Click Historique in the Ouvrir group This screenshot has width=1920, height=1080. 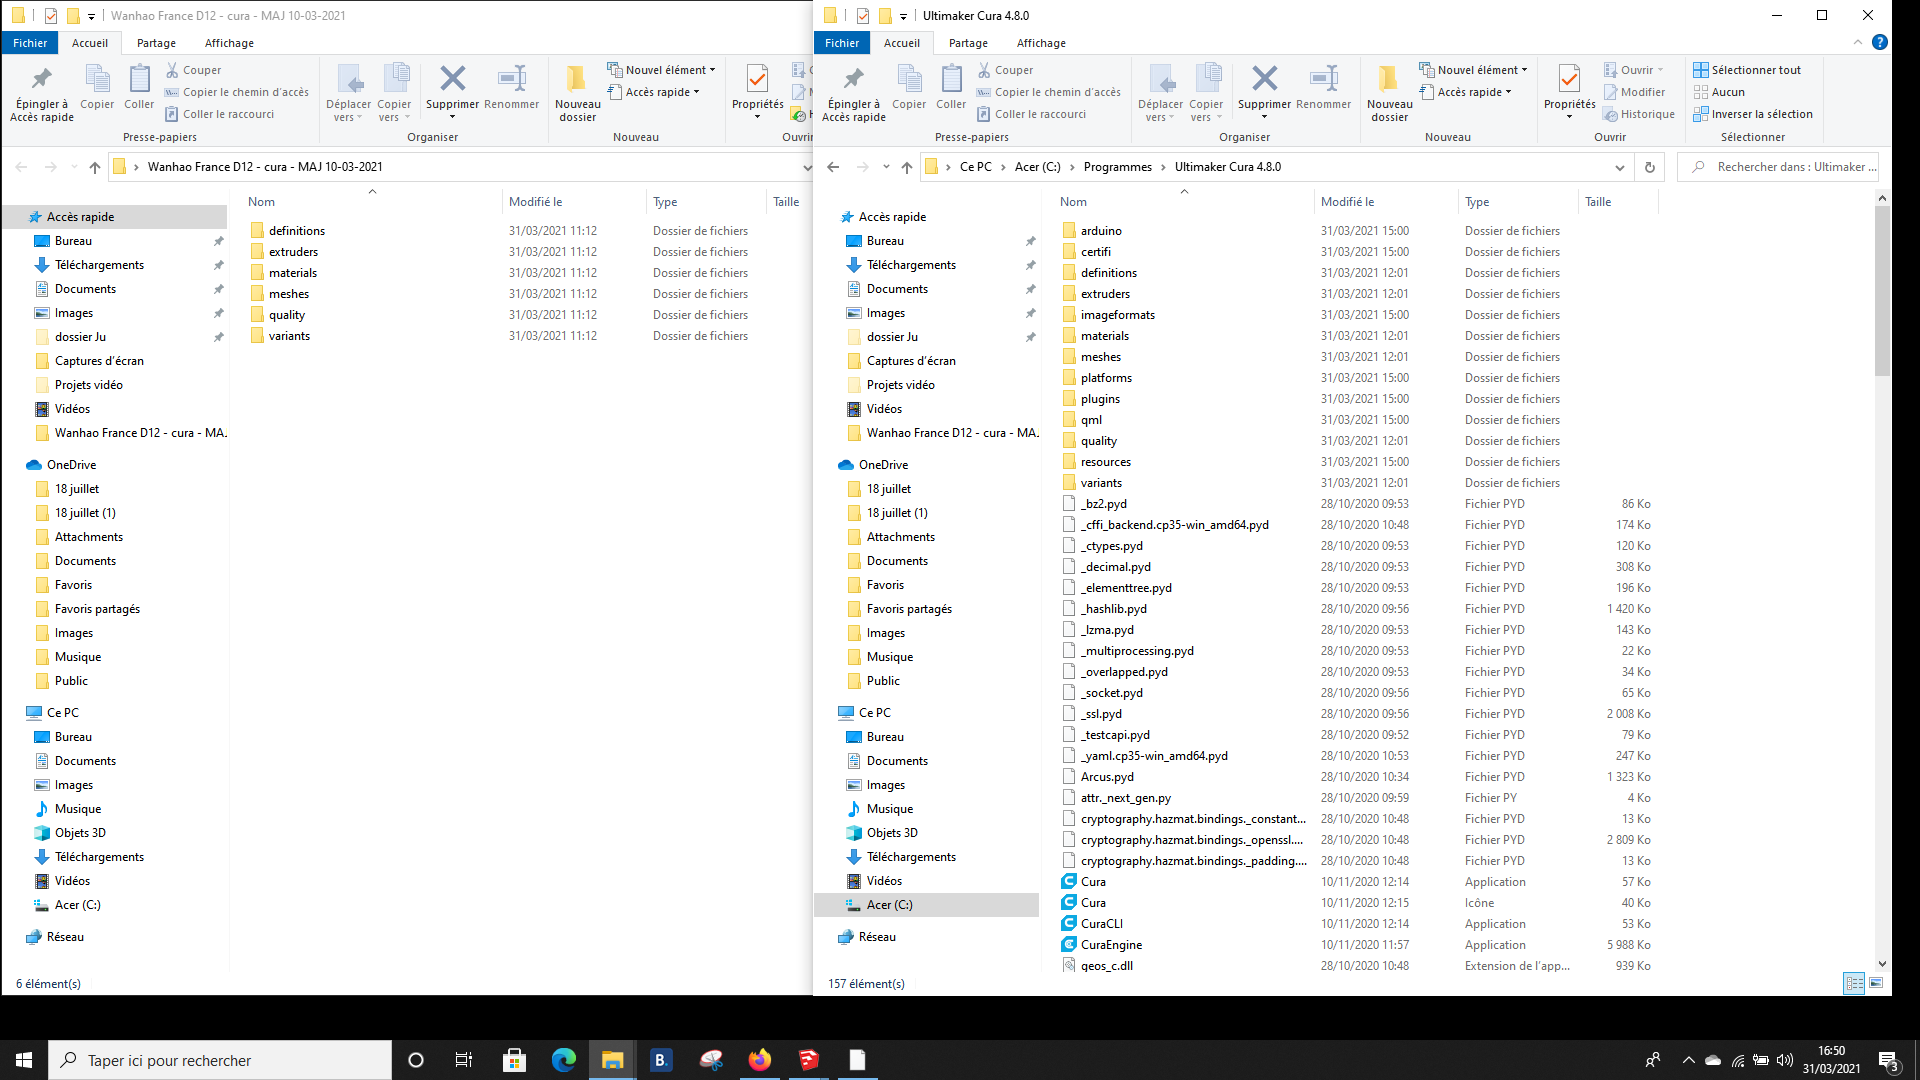click(x=1639, y=114)
